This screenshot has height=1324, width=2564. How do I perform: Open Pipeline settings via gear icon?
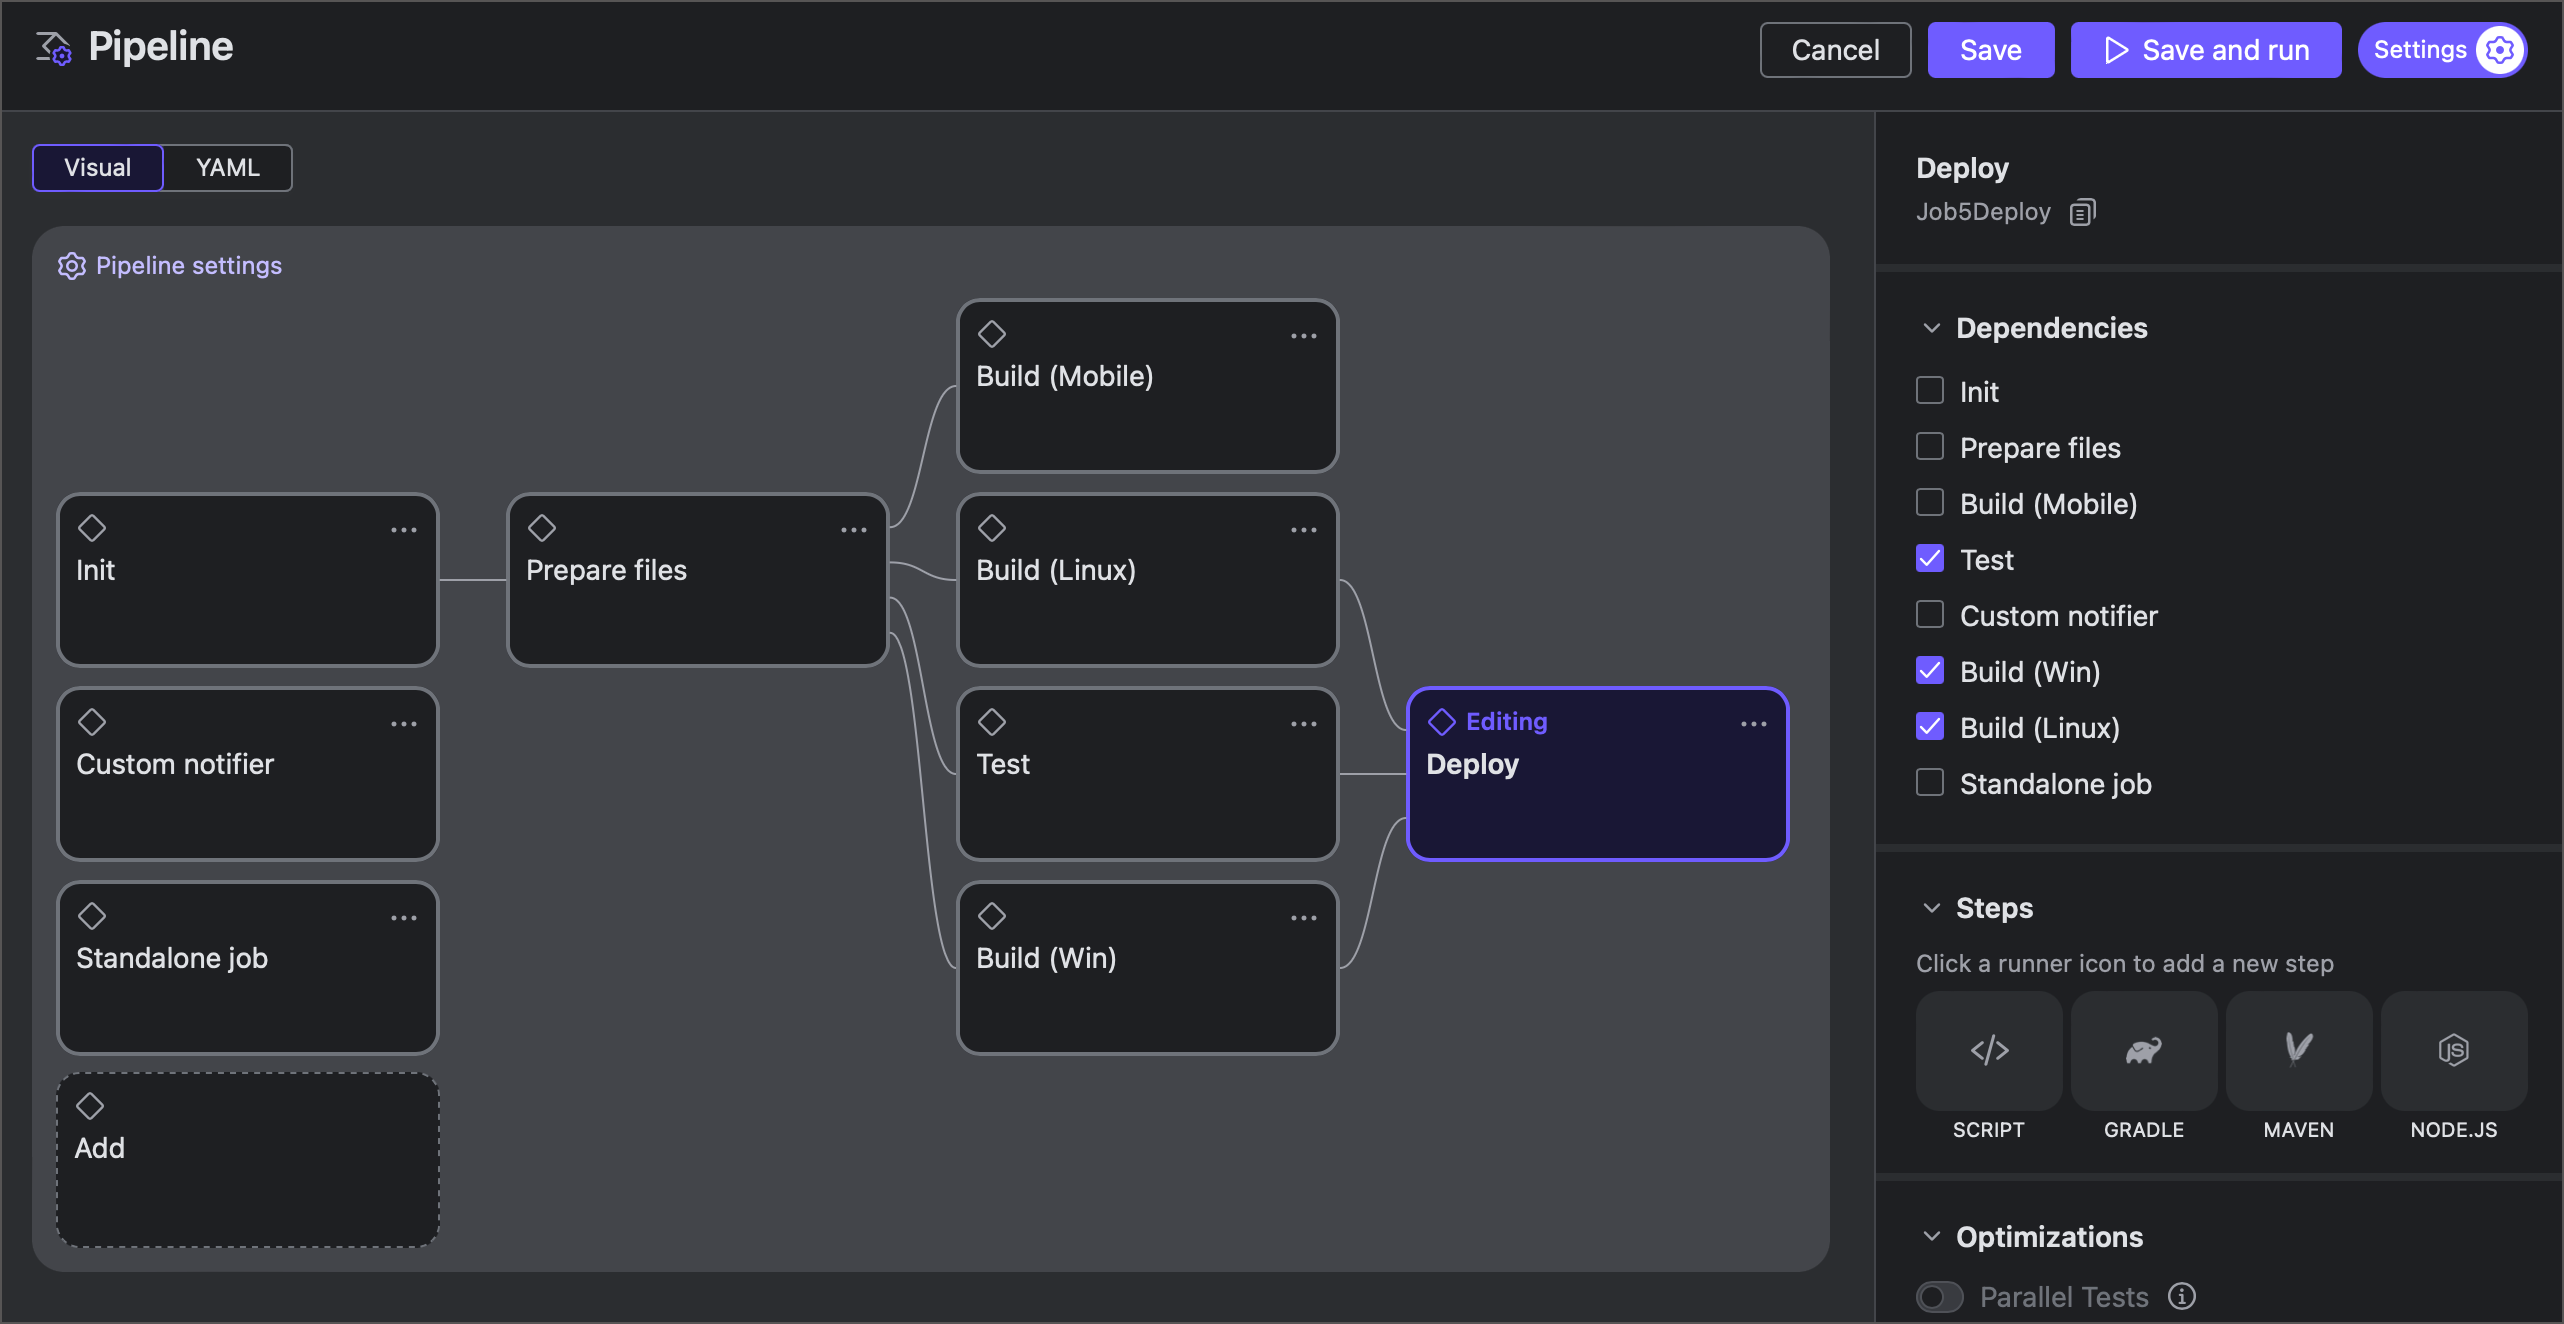point(70,265)
